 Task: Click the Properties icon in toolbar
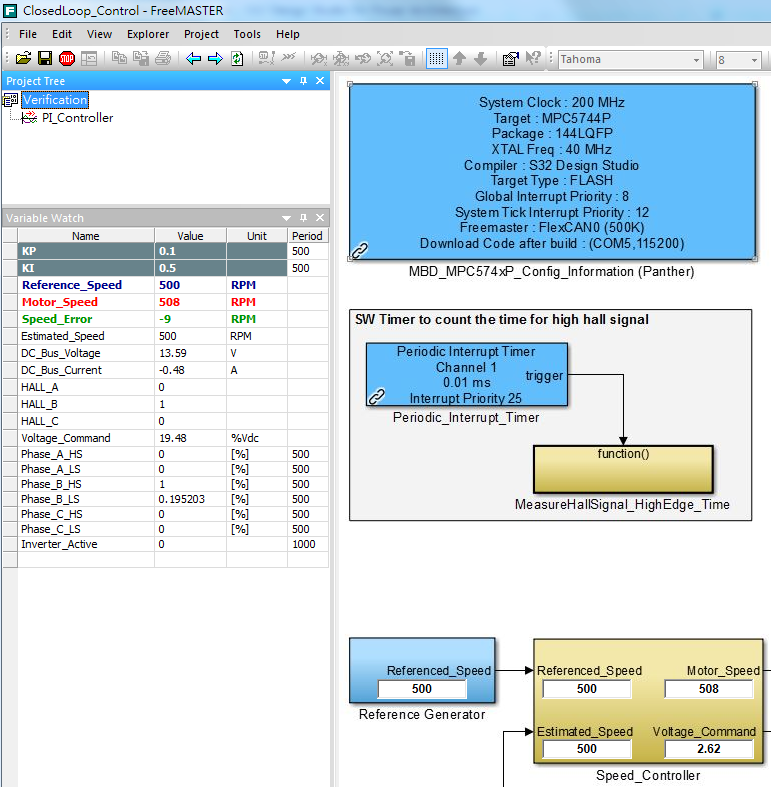[510, 59]
